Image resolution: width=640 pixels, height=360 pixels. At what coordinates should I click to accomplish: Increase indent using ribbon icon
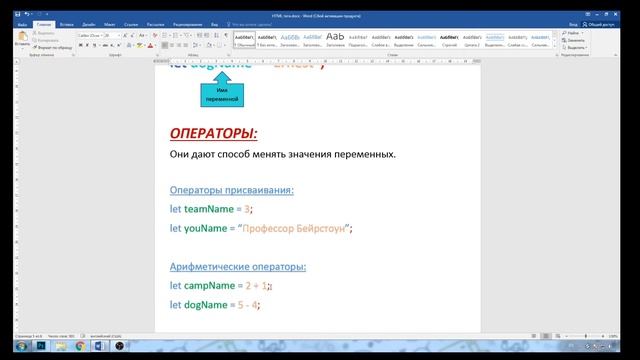tap(207, 36)
